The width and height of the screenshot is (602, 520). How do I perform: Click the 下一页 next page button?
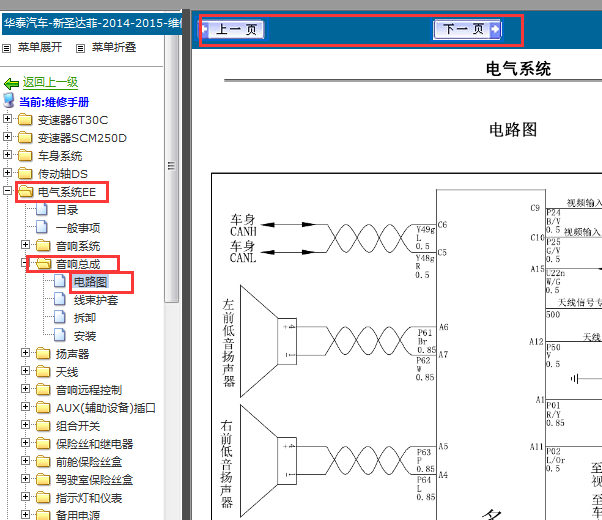point(467,29)
